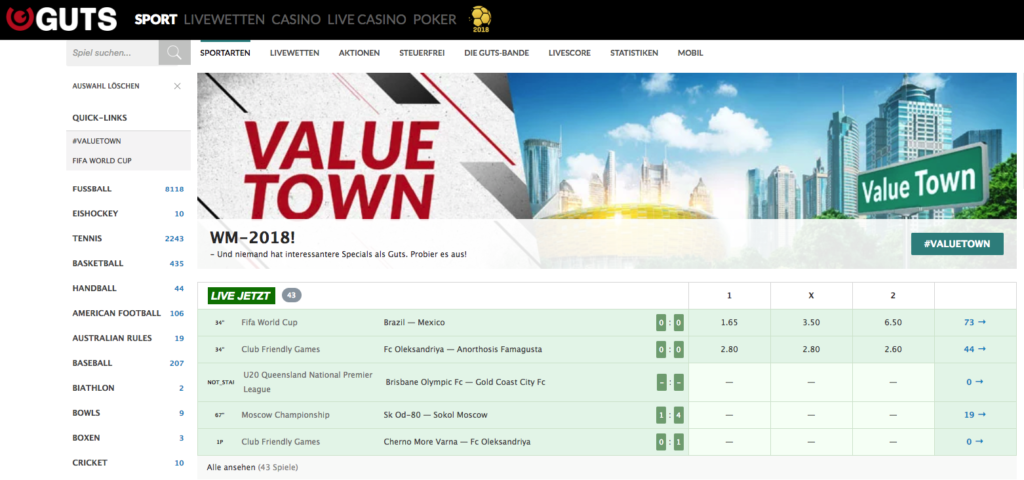Open the Livescore tab

[x=569, y=53]
